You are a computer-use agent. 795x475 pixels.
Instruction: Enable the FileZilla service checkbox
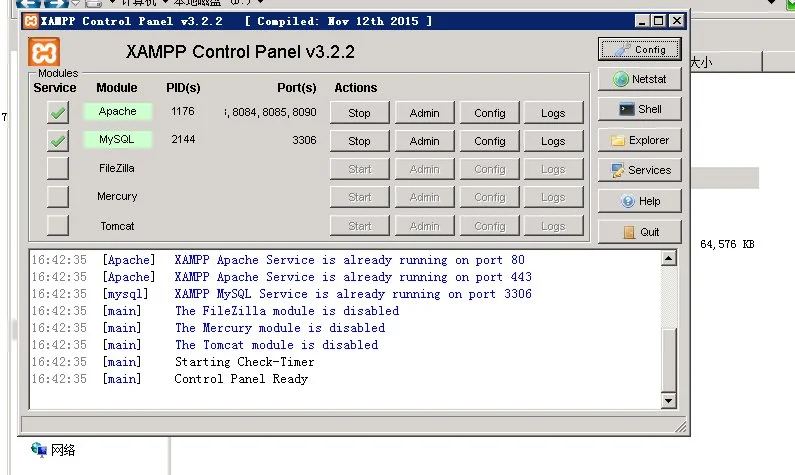(x=58, y=169)
